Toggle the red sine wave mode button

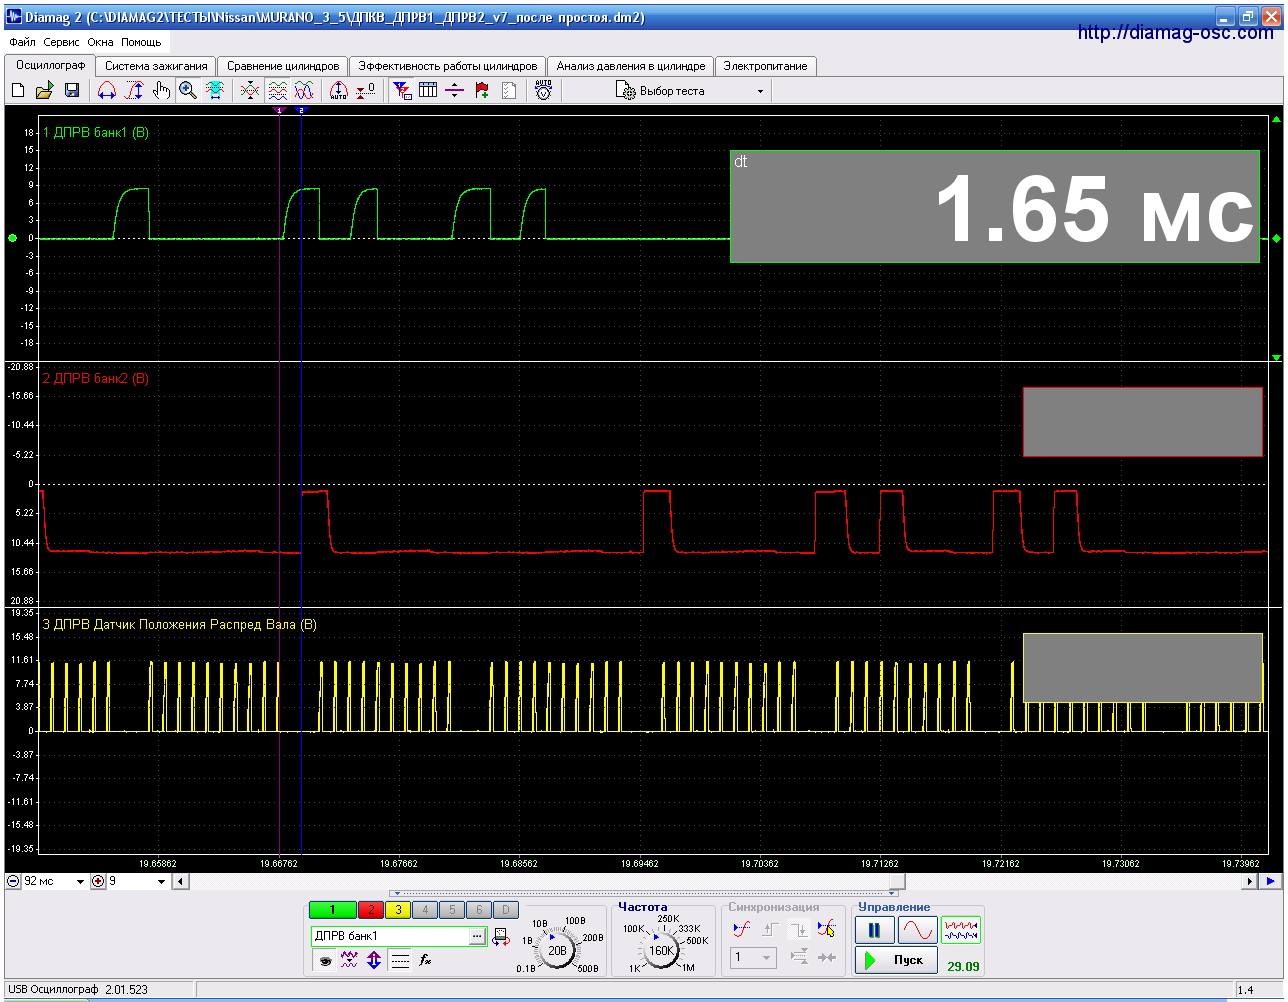pyautogui.click(x=917, y=930)
